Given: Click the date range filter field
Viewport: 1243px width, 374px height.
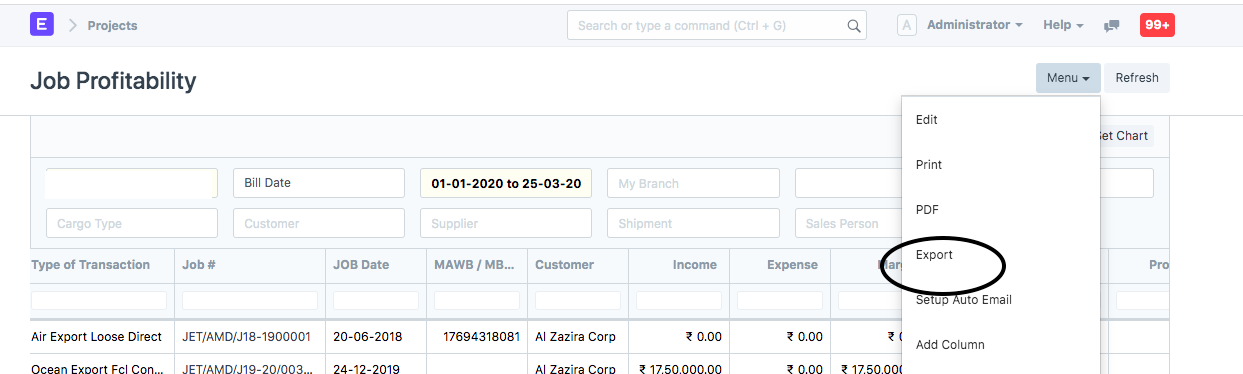Looking at the screenshot, I should click(506, 183).
